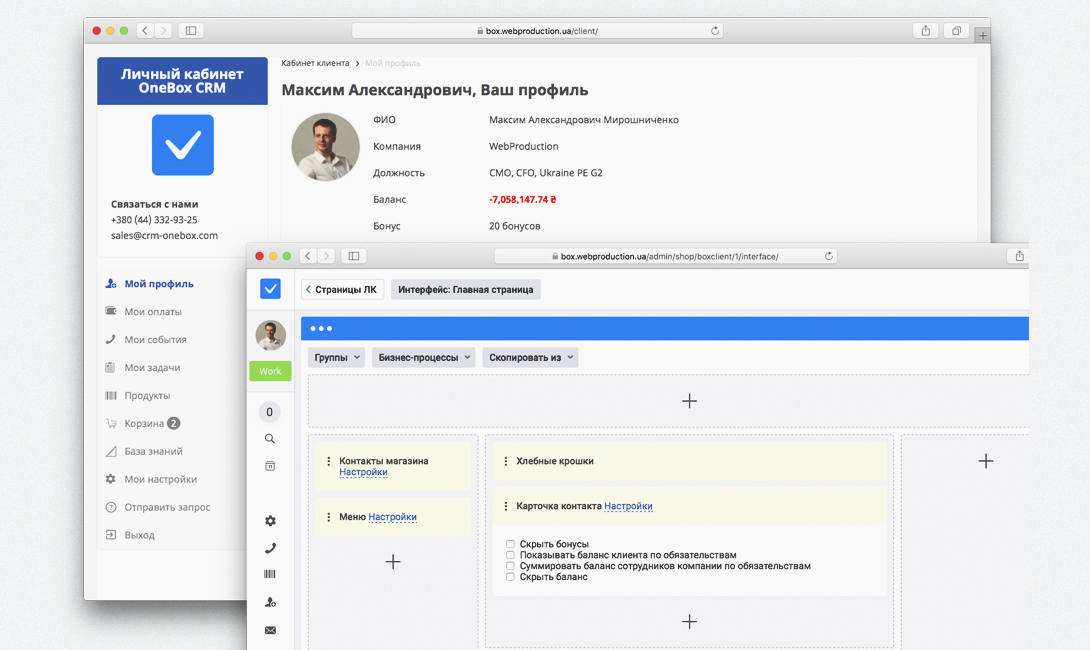Click Выход to log out

coord(139,535)
